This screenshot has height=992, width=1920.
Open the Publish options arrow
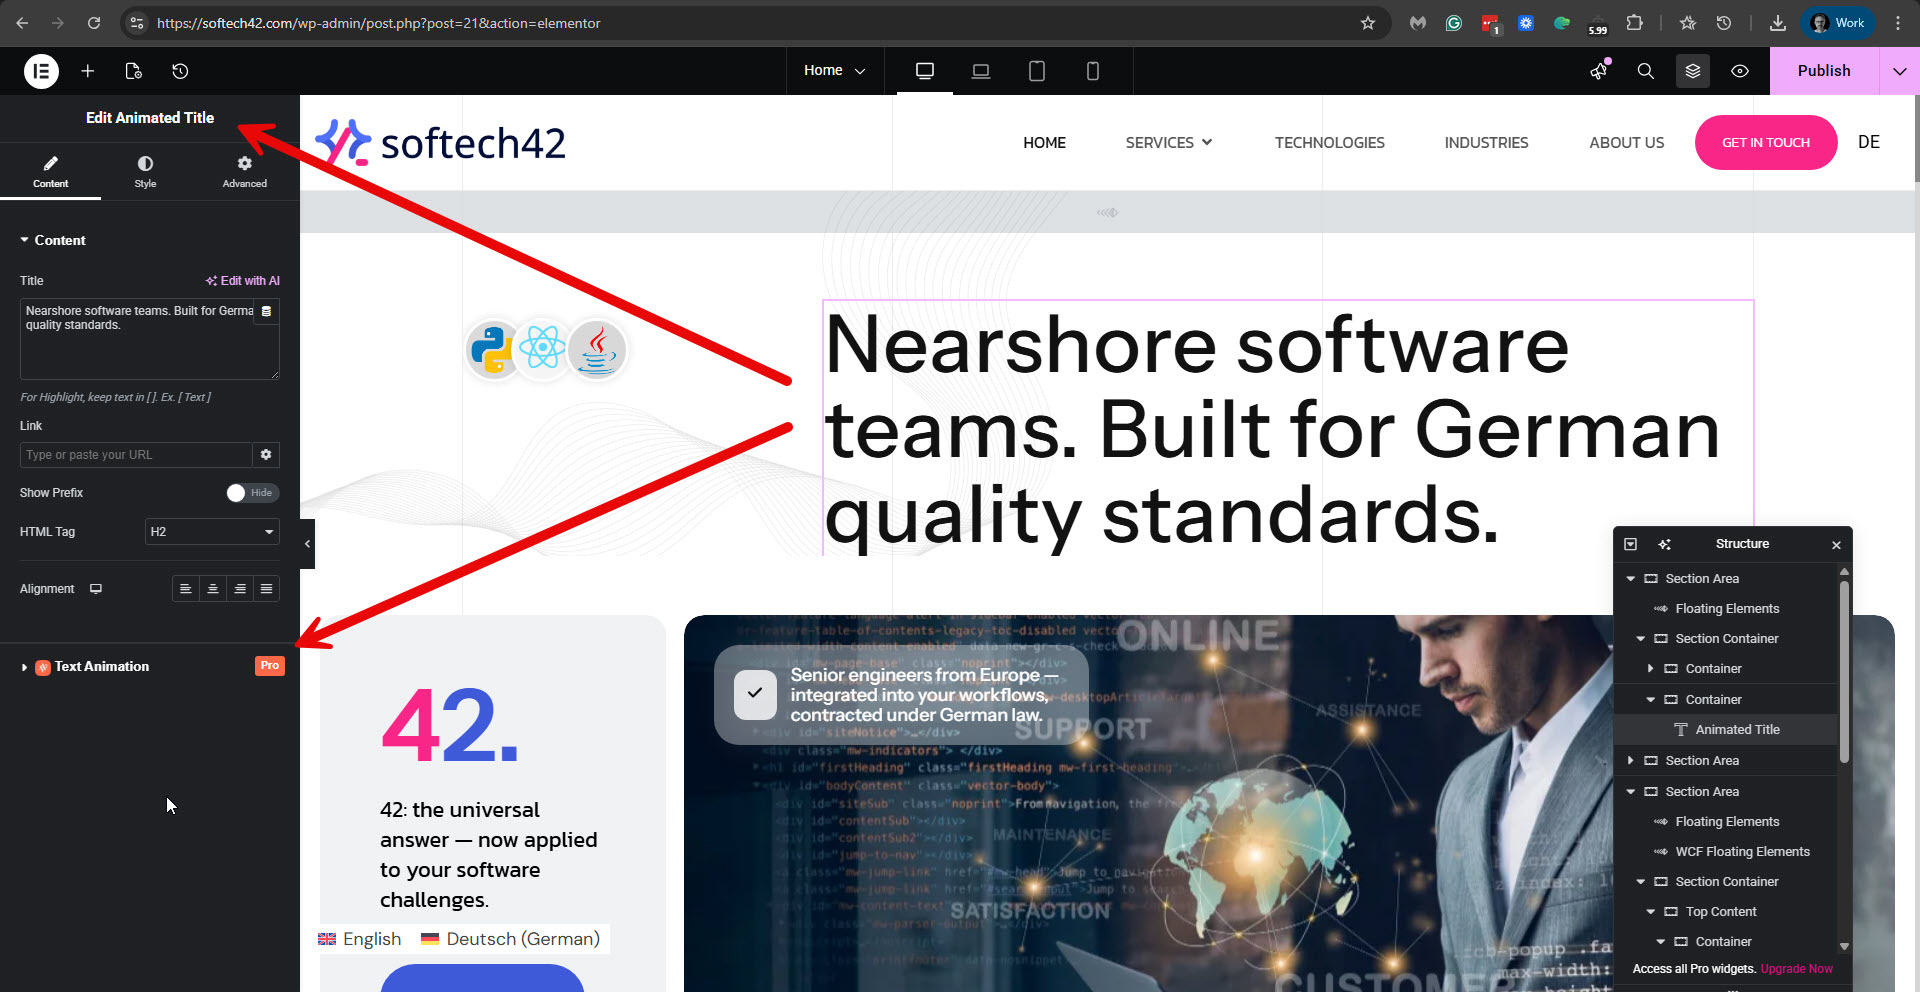point(1899,71)
